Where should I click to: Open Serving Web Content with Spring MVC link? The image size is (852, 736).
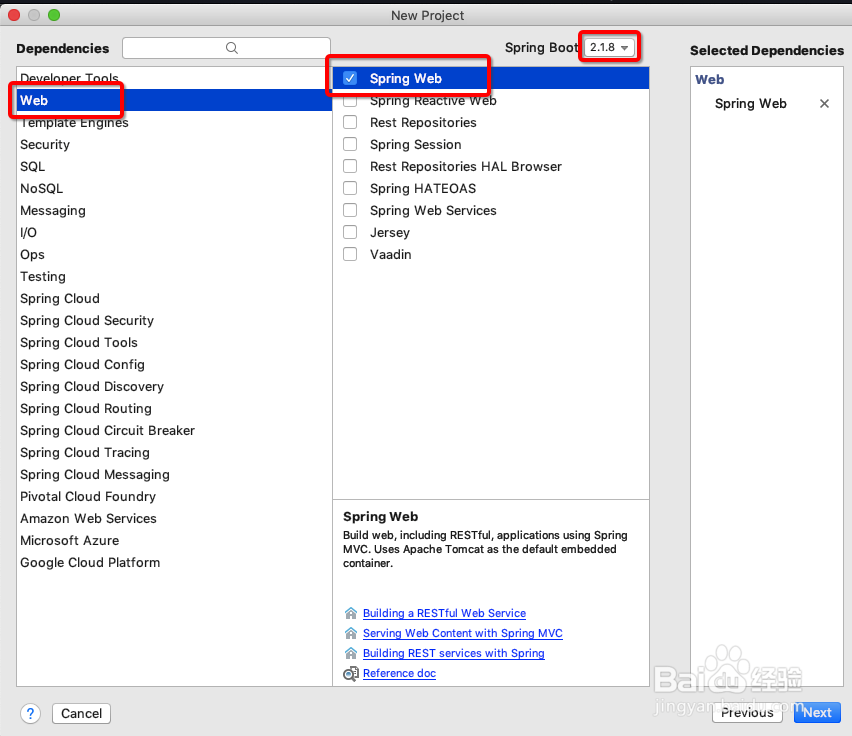point(463,633)
